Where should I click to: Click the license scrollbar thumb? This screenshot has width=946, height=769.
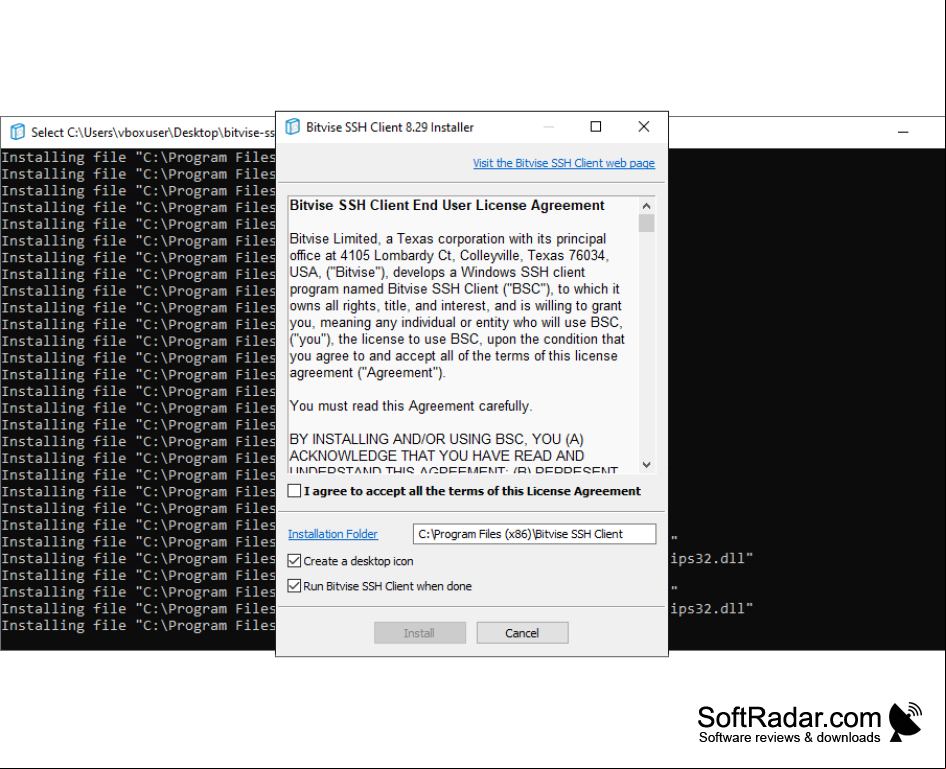[x=646, y=223]
